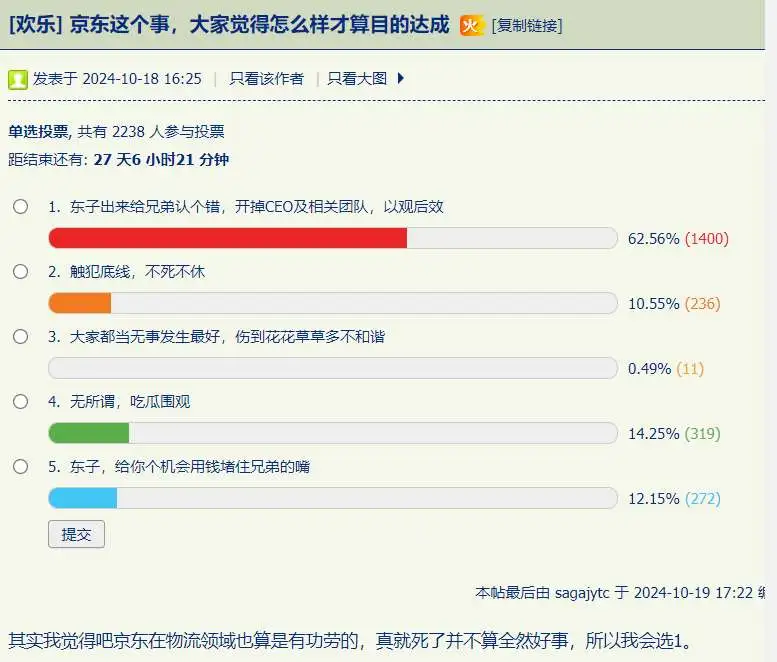Select radio option 1 about 东子认错
Screen dimensions: 777x662
click(20, 207)
